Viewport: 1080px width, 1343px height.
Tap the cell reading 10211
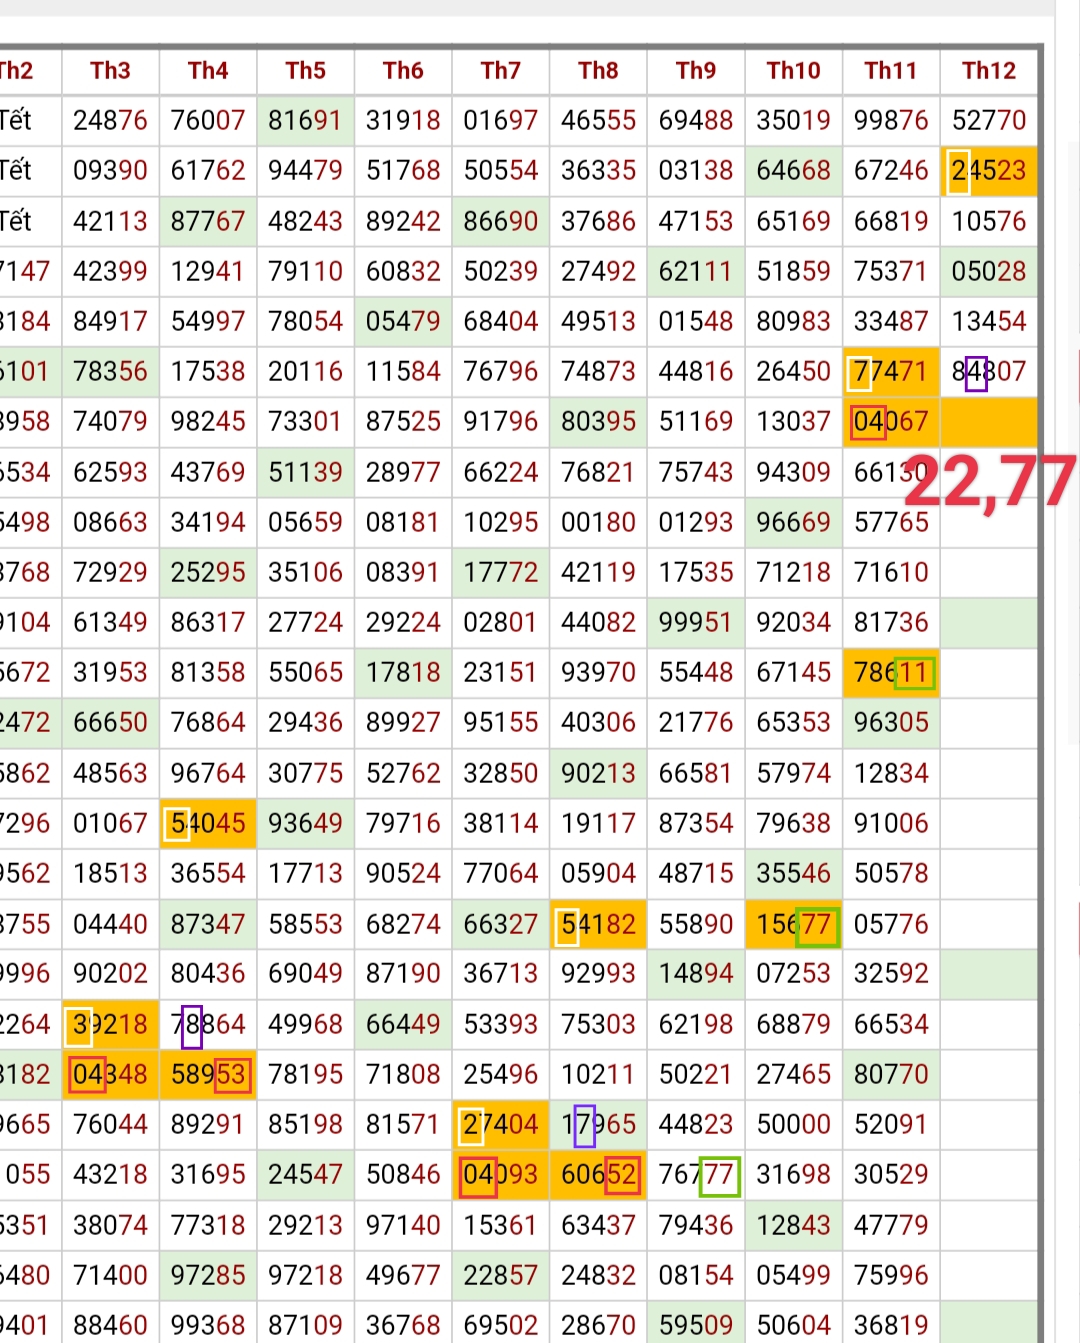click(x=598, y=1074)
